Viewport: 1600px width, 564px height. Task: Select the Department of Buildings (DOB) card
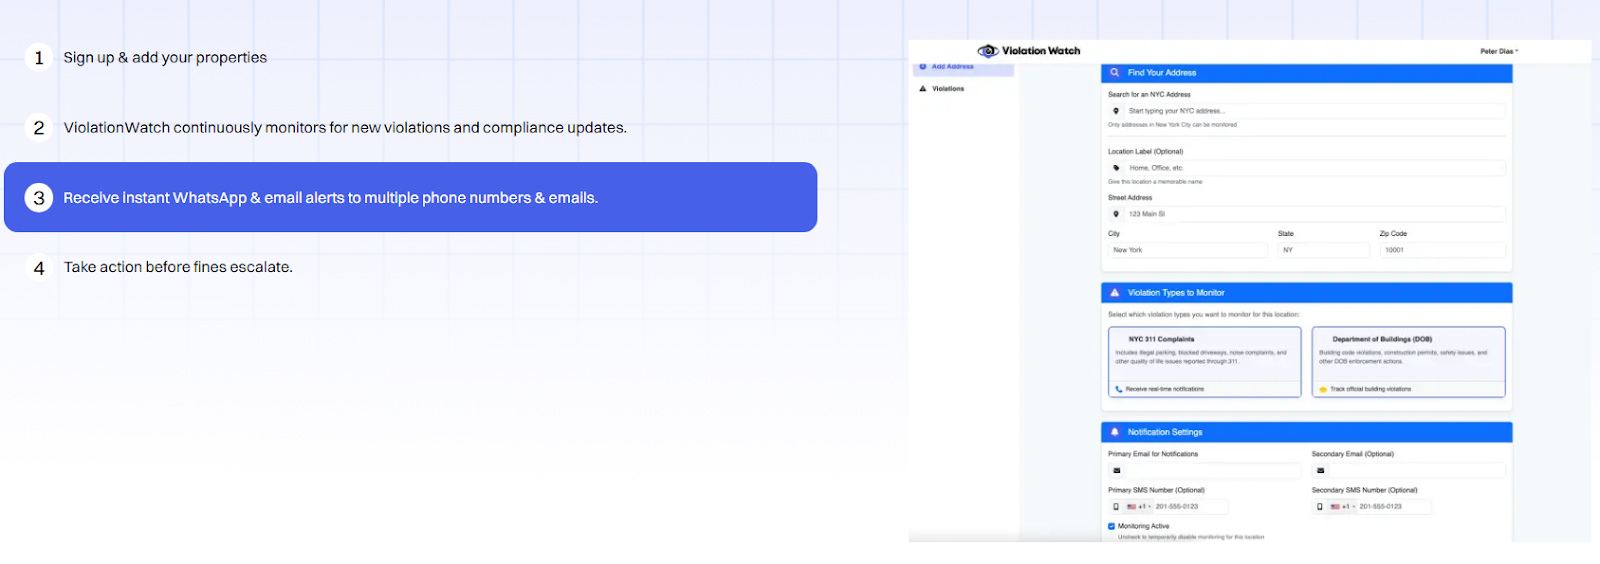[1408, 362]
